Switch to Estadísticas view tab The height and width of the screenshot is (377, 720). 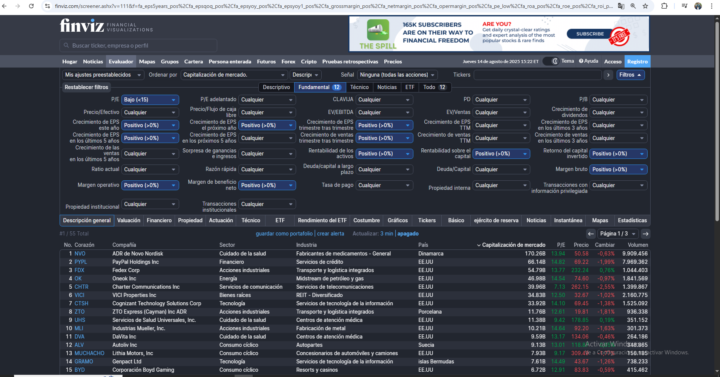pyautogui.click(x=632, y=220)
